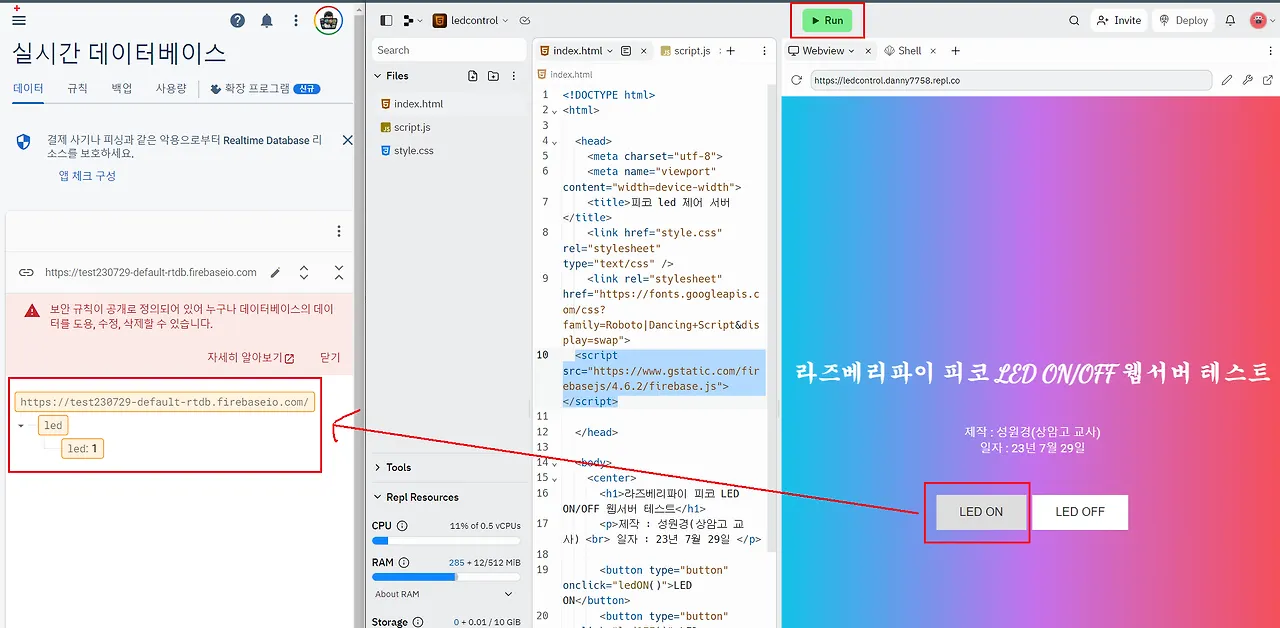Create a new folder icon
This screenshot has width=1280, height=628.
(493, 76)
